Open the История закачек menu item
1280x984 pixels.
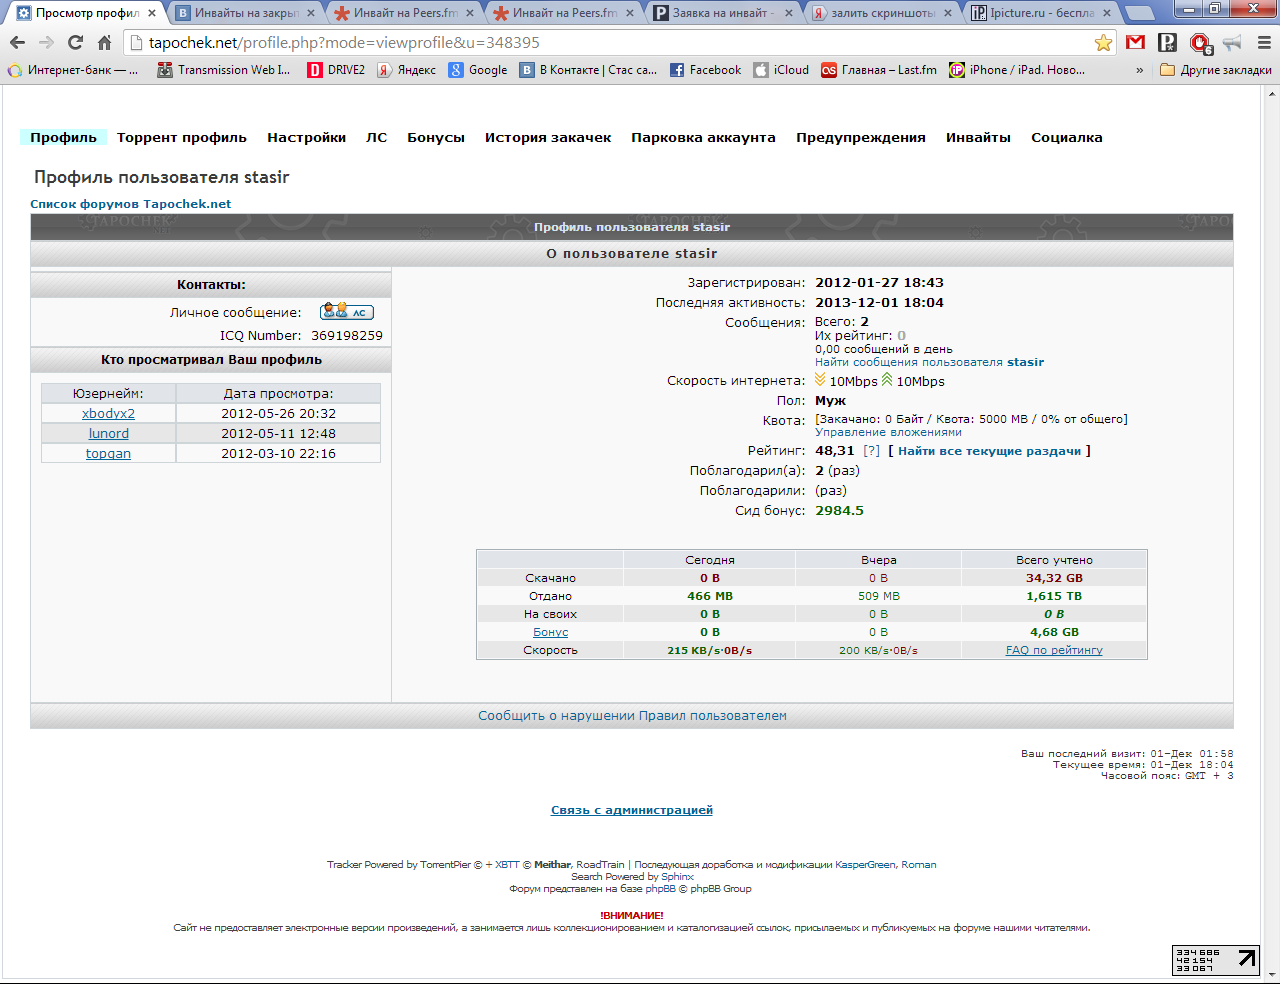pyautogui.click(x=548, y=138)
